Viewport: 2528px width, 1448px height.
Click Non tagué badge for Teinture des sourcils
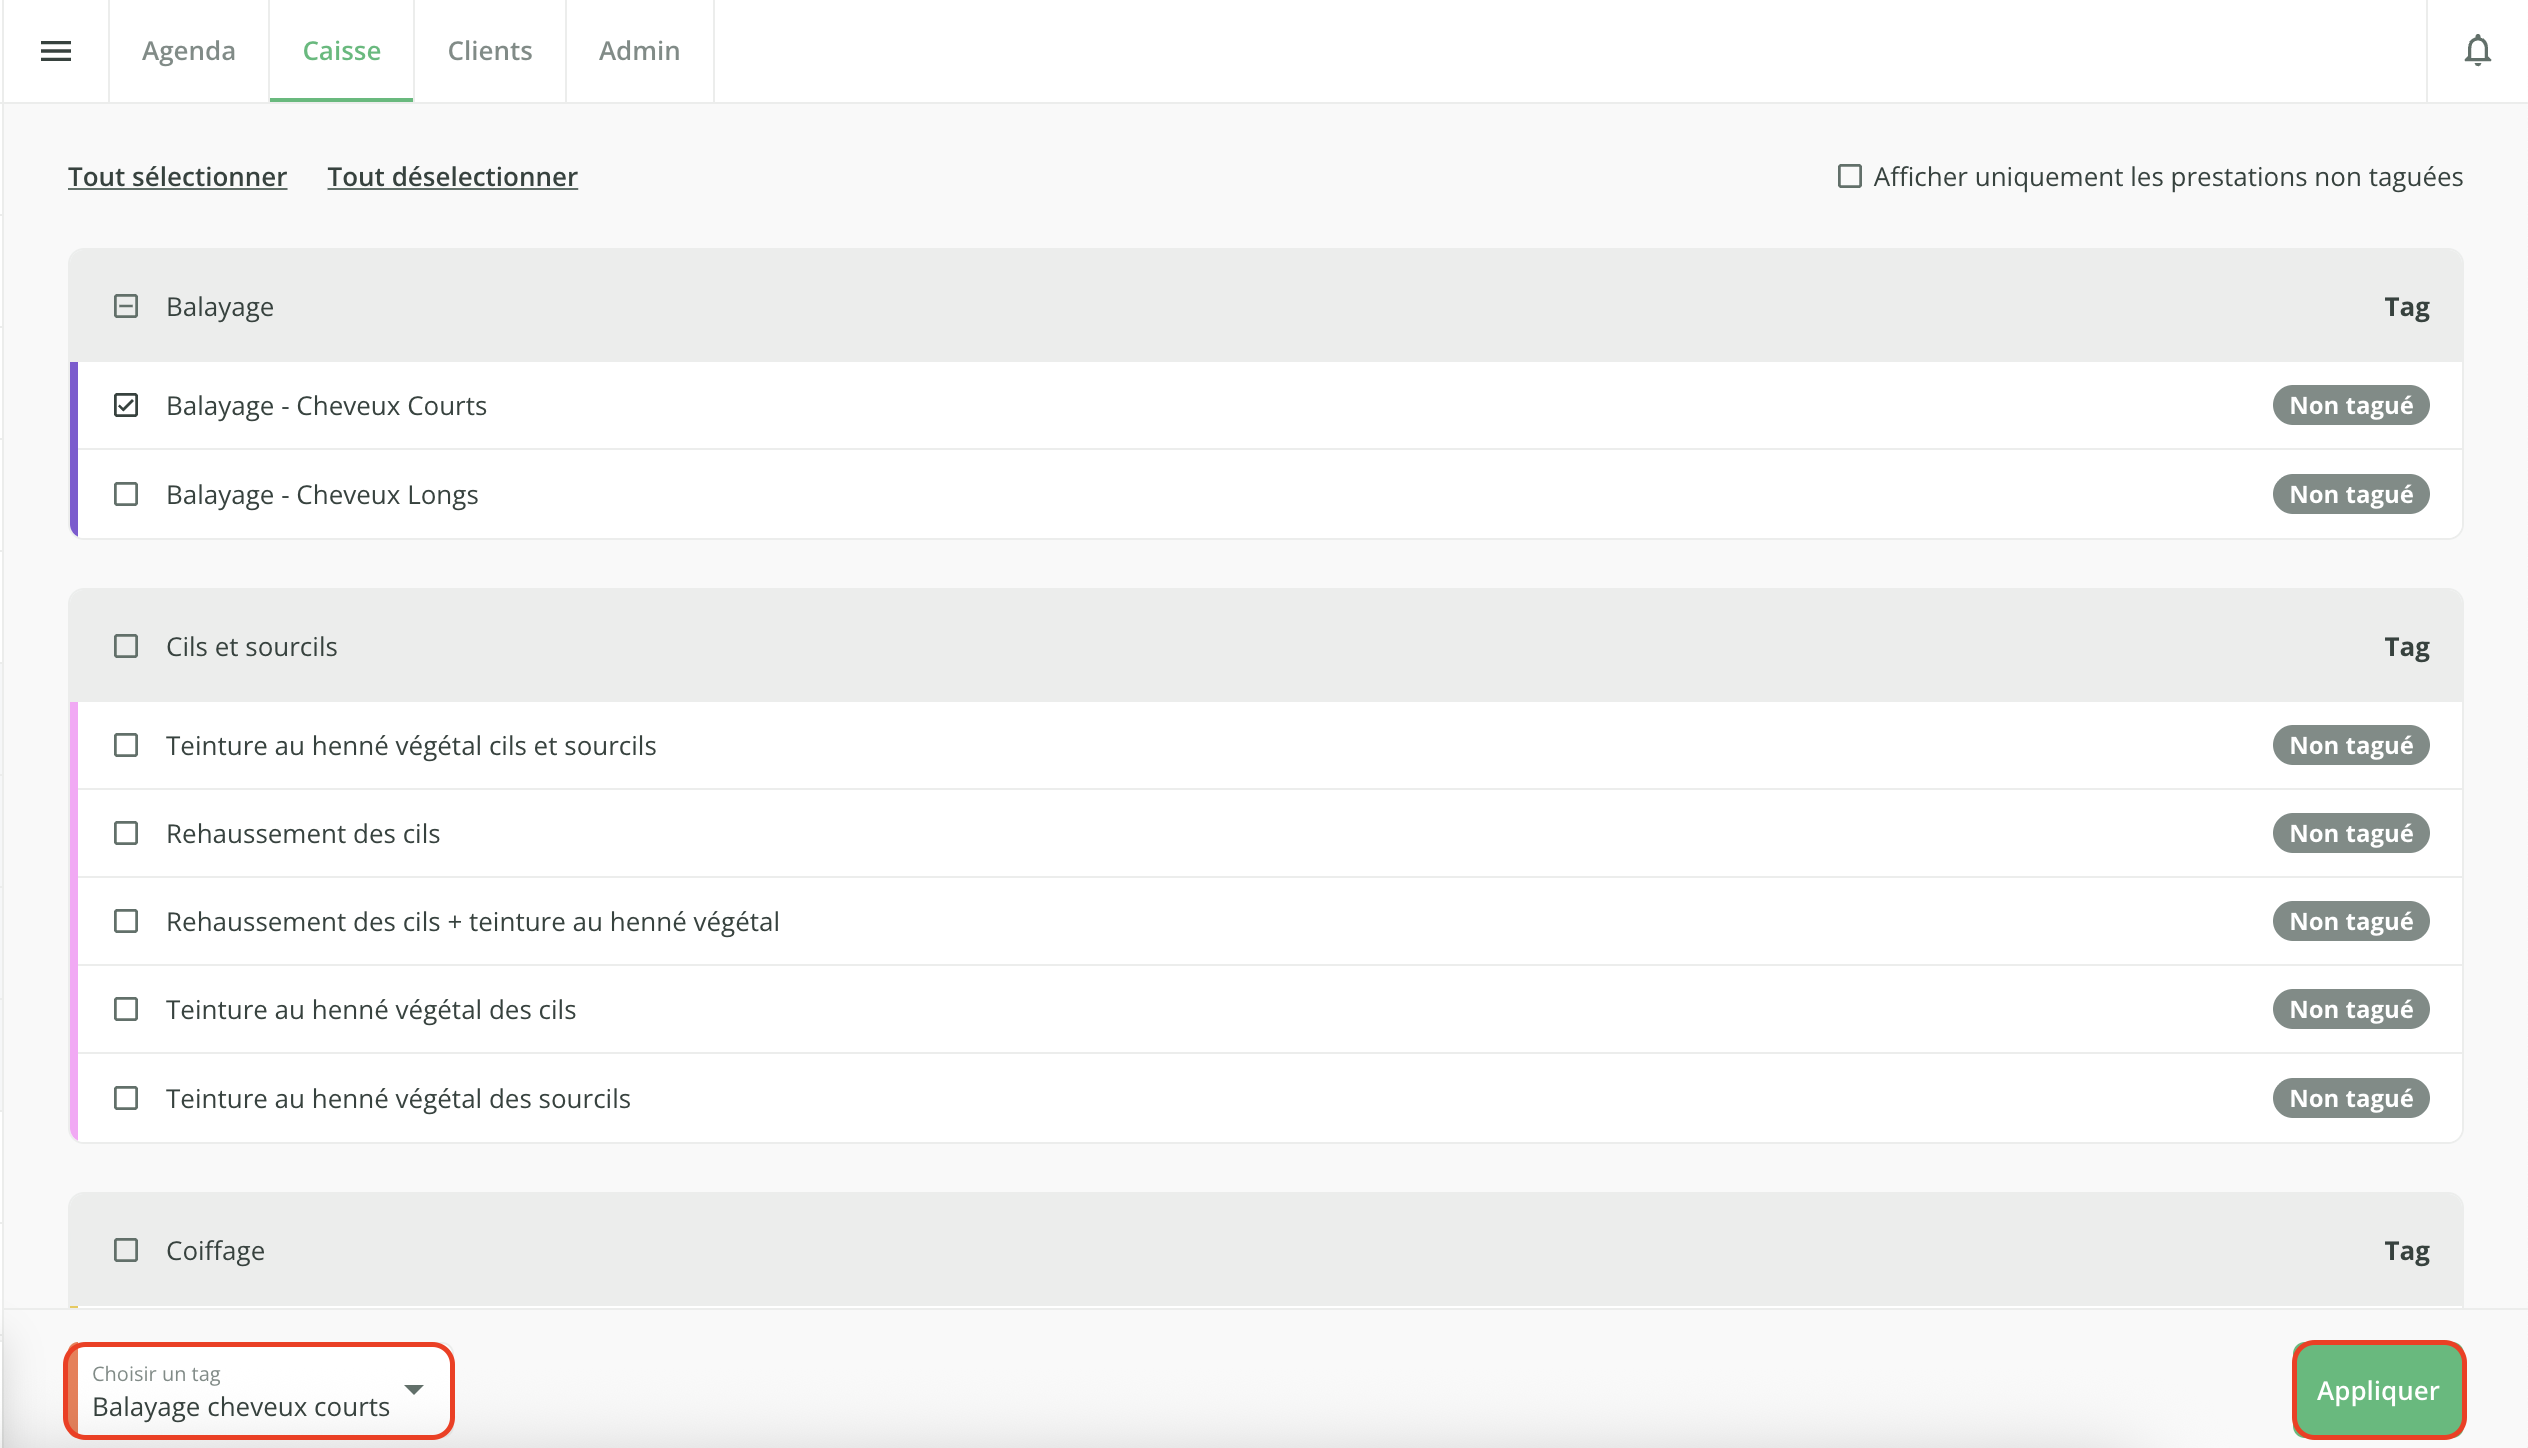click(2351, 1098)
